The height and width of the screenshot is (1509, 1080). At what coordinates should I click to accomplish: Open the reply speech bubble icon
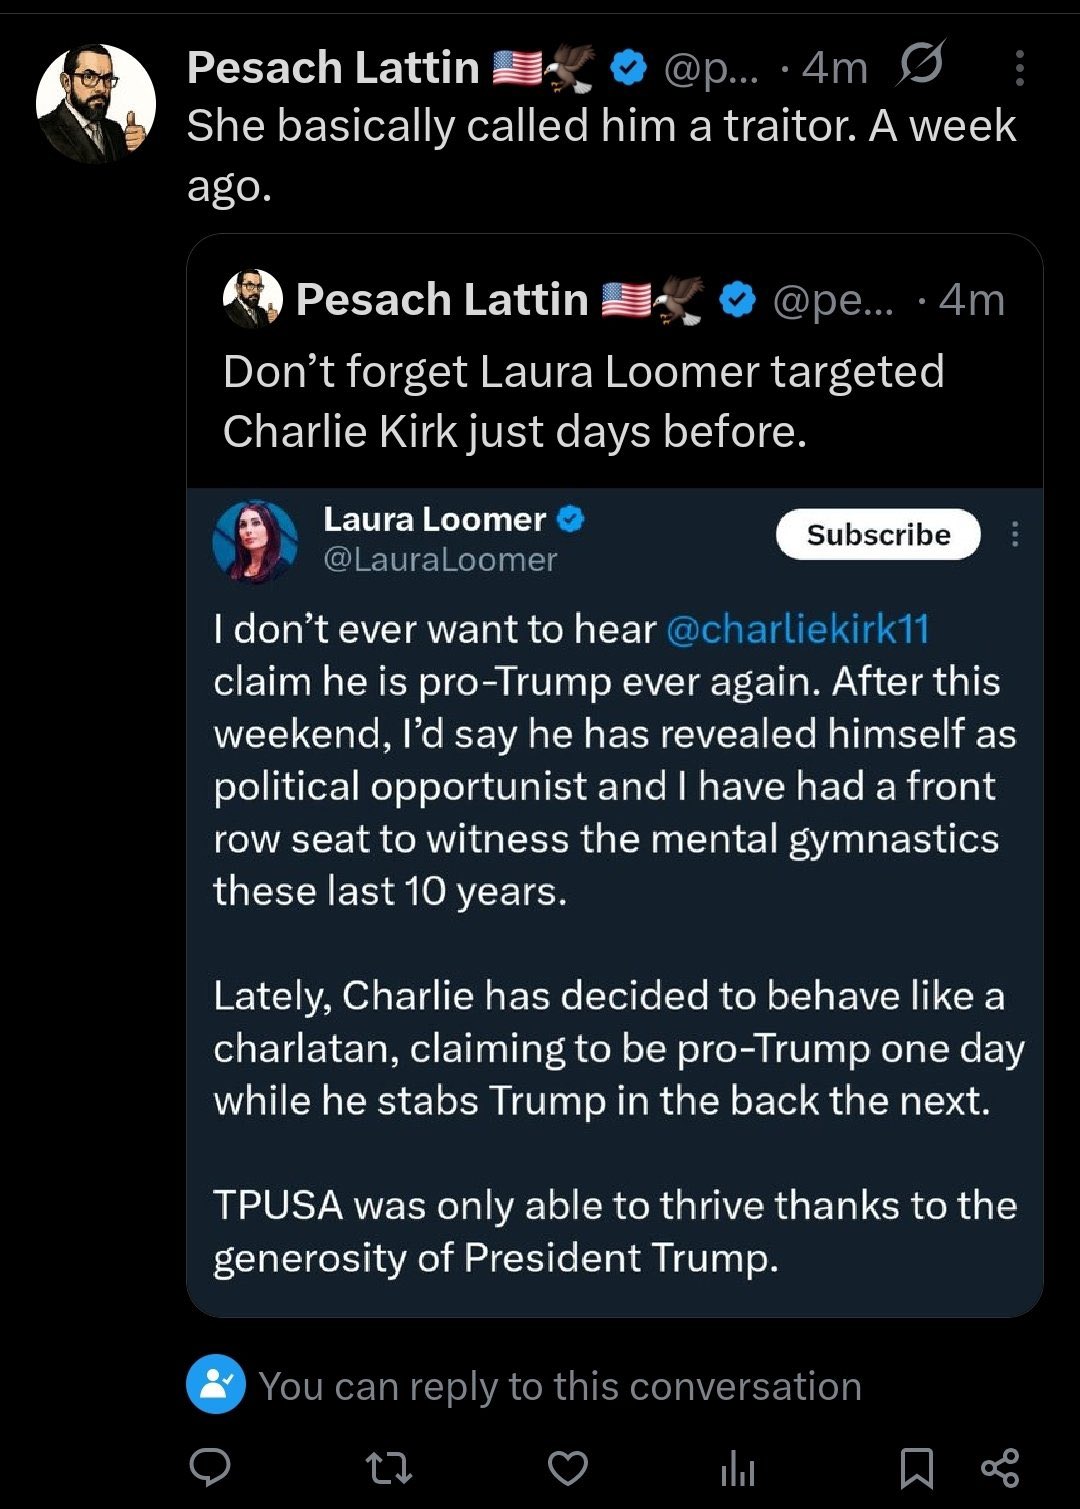pos(210,1467)
